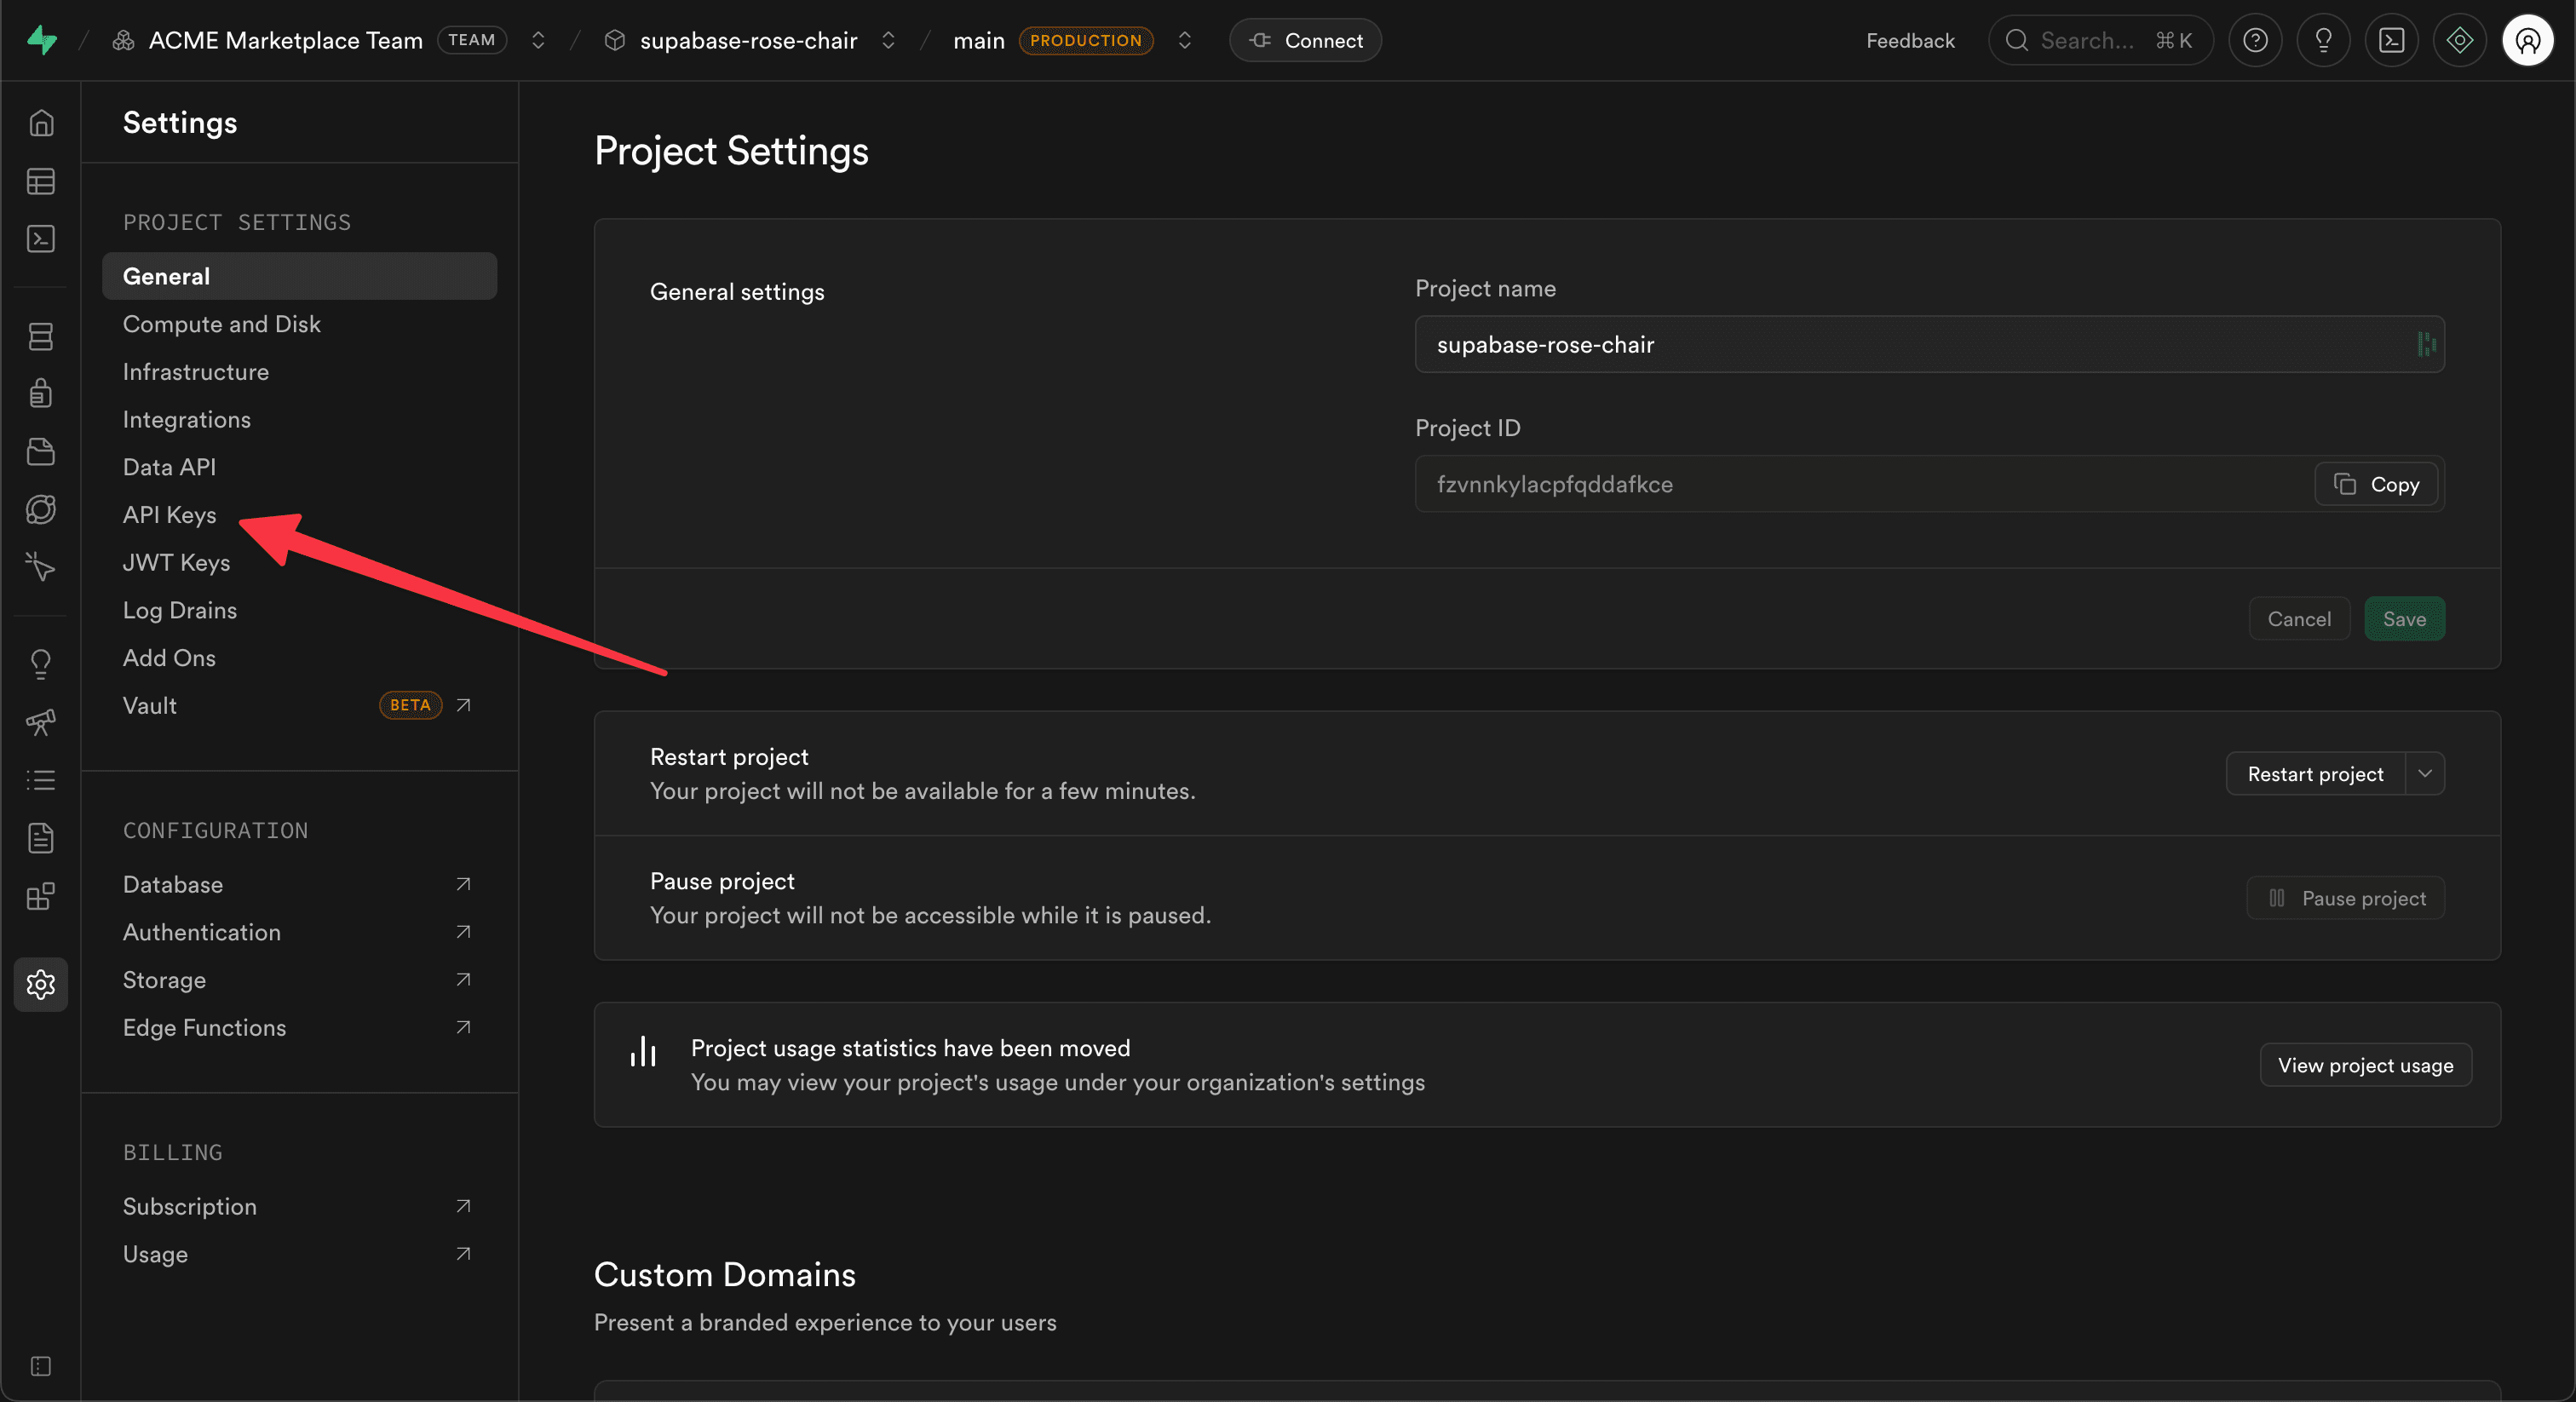2576x1402 pixels.
Task: Expand the project switcher for supabase-rose-chair
Action: click(x=888, y=40)
